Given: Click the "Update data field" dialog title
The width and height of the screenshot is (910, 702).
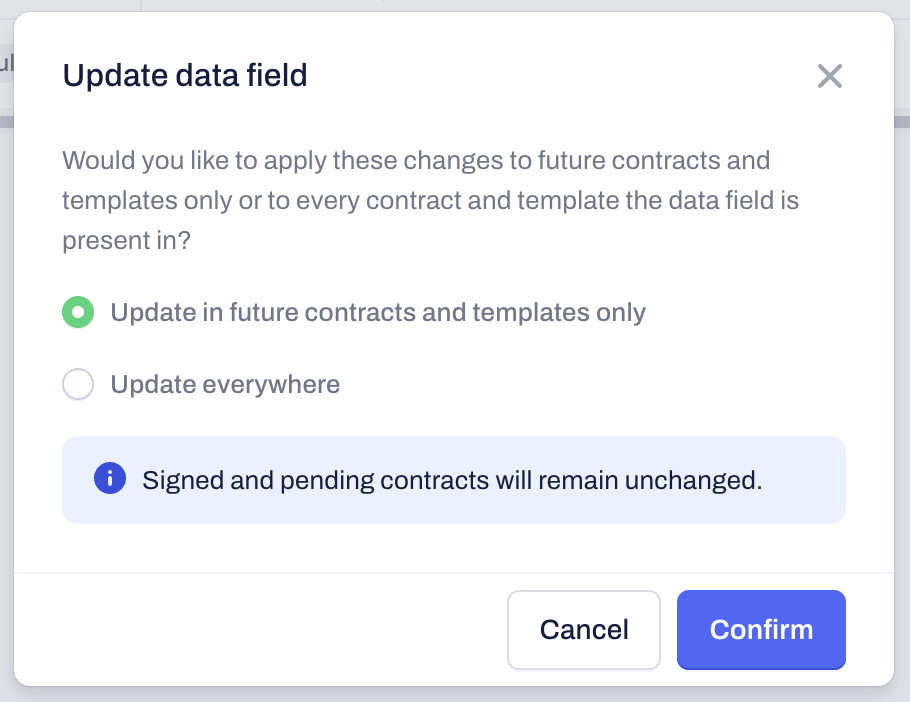Looking at the screenshot, I should (185, 75).
